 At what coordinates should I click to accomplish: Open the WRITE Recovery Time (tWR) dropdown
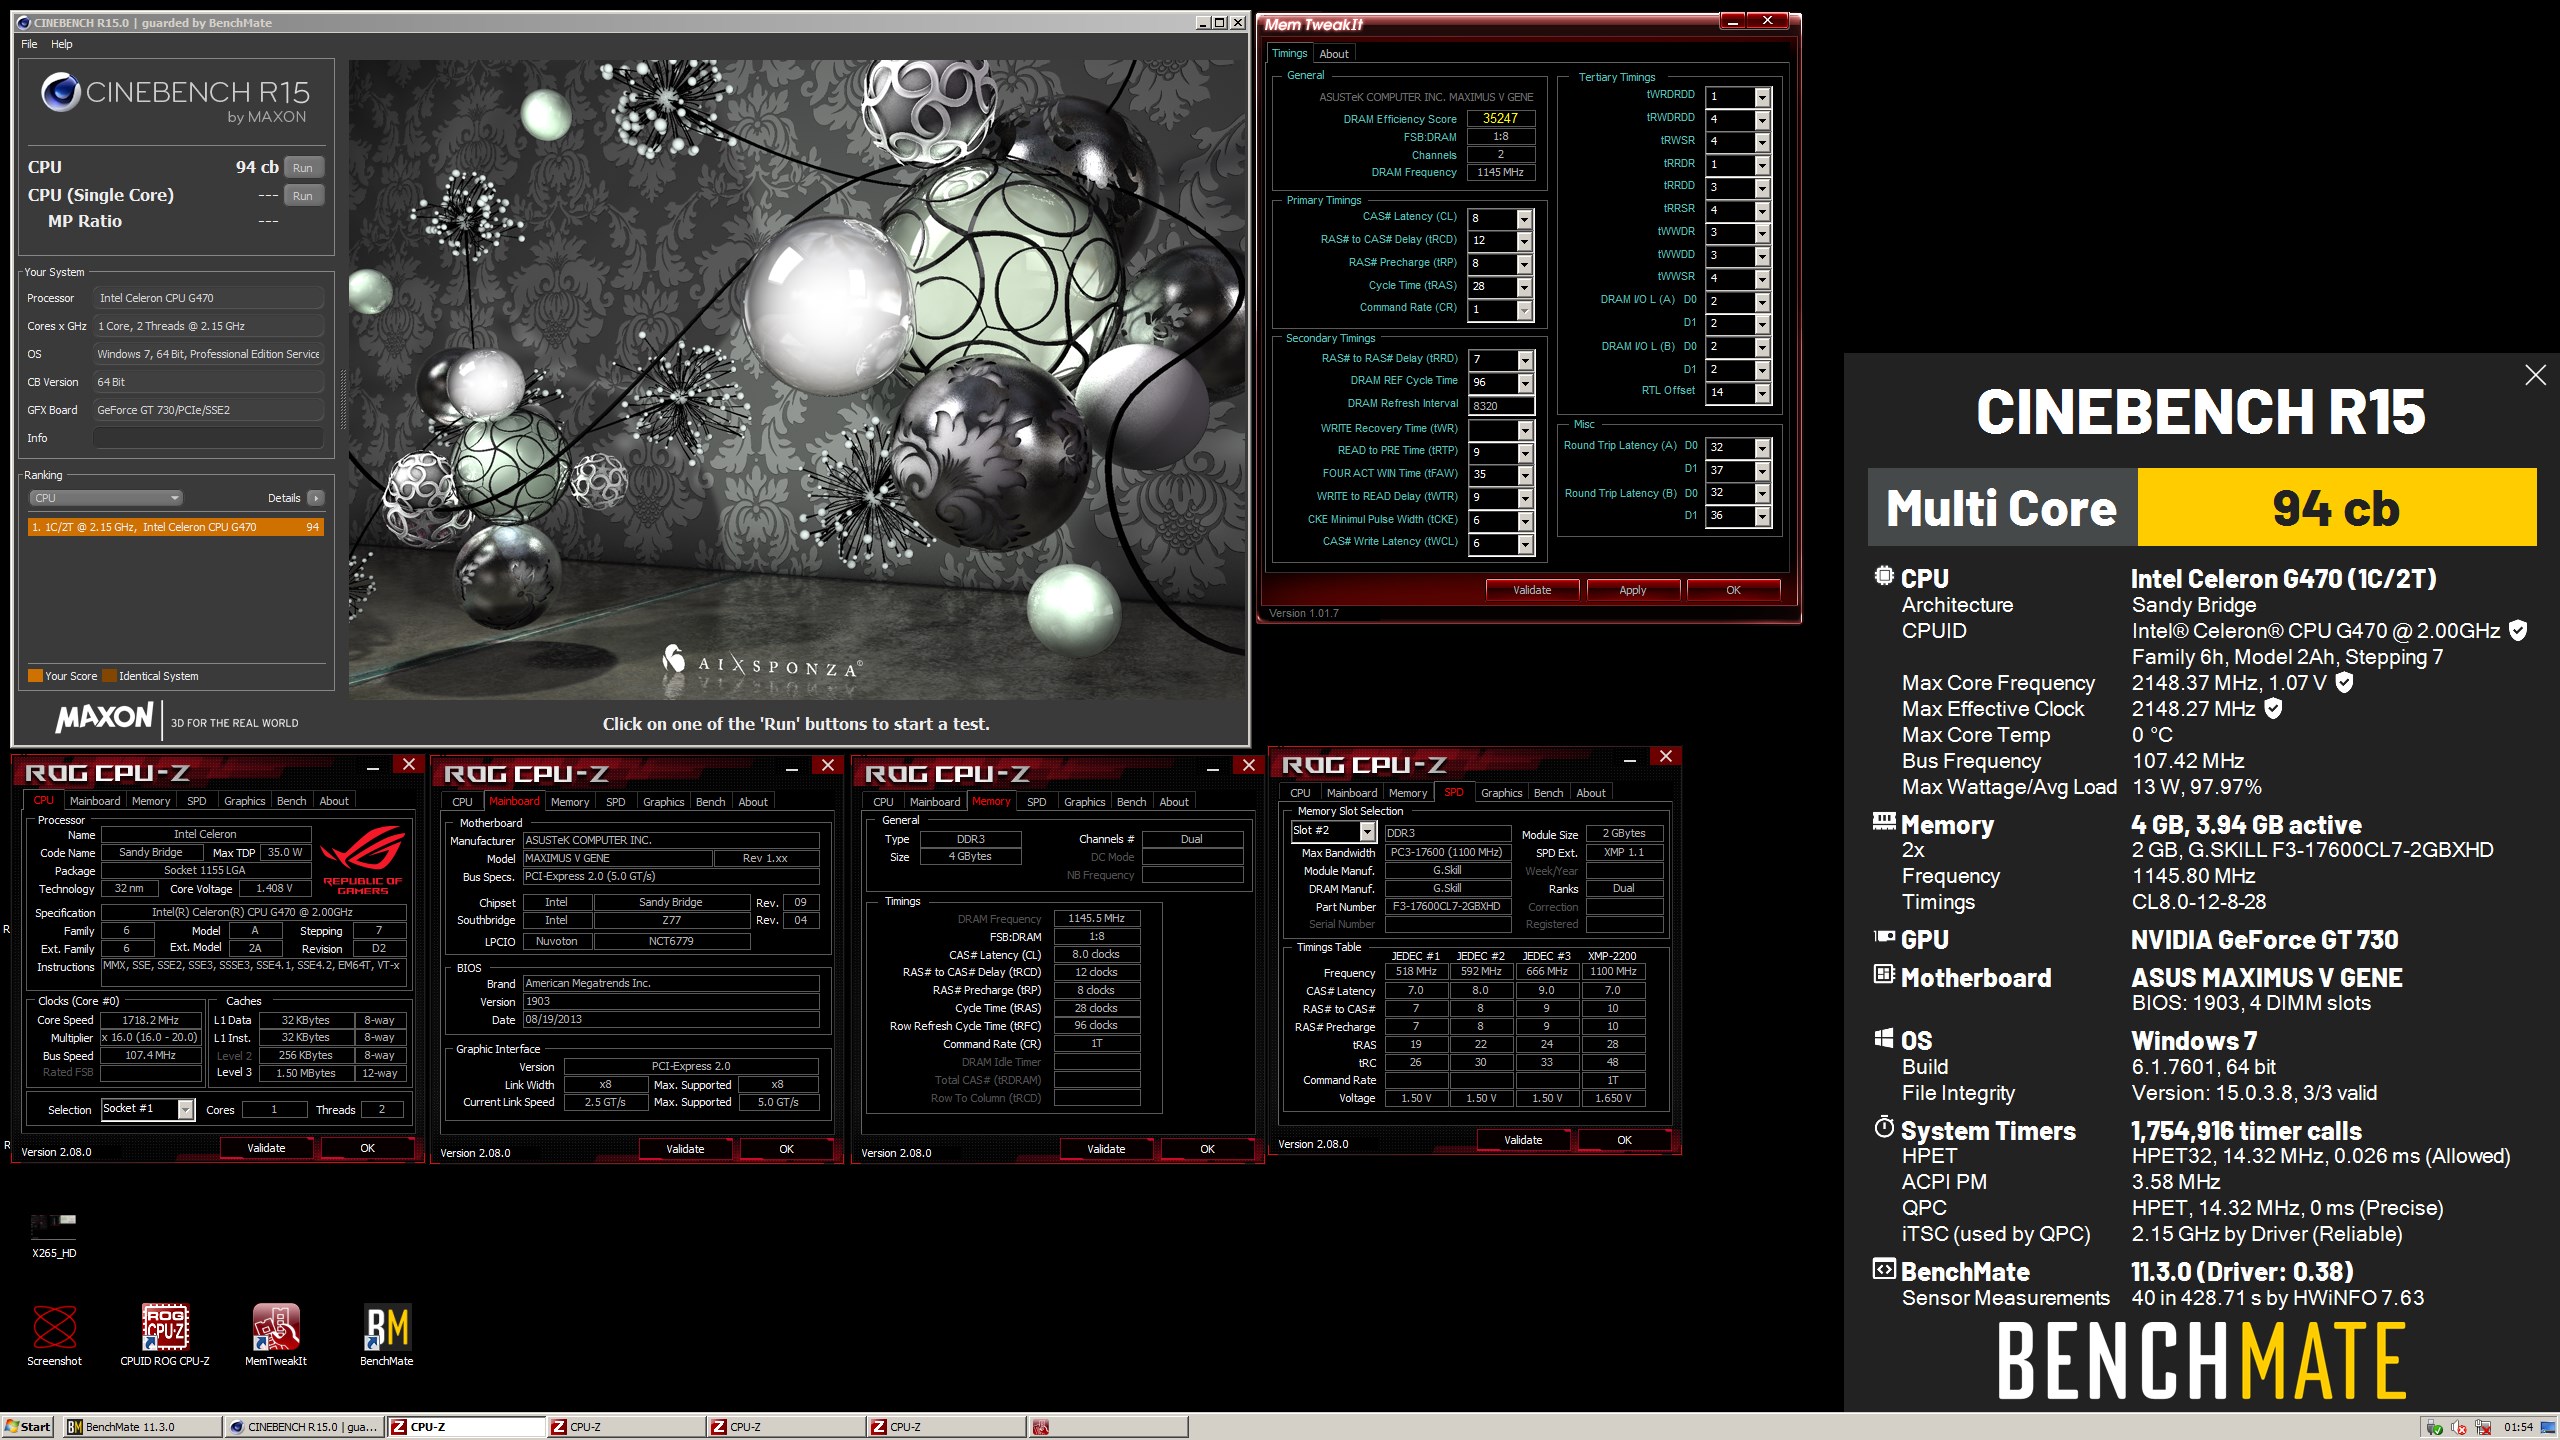1525,430
